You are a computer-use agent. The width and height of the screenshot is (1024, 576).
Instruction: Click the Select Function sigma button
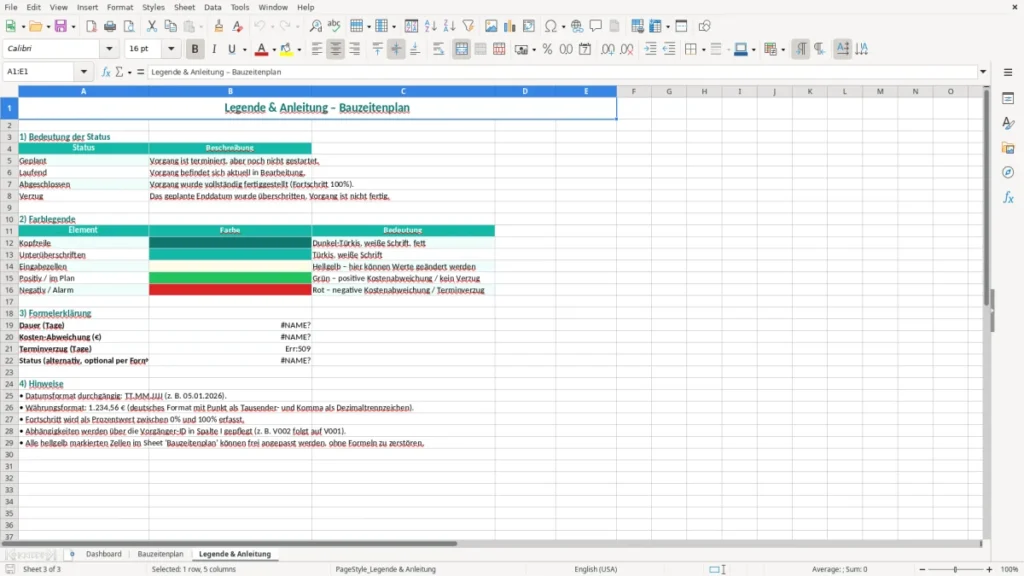[119, 72]
